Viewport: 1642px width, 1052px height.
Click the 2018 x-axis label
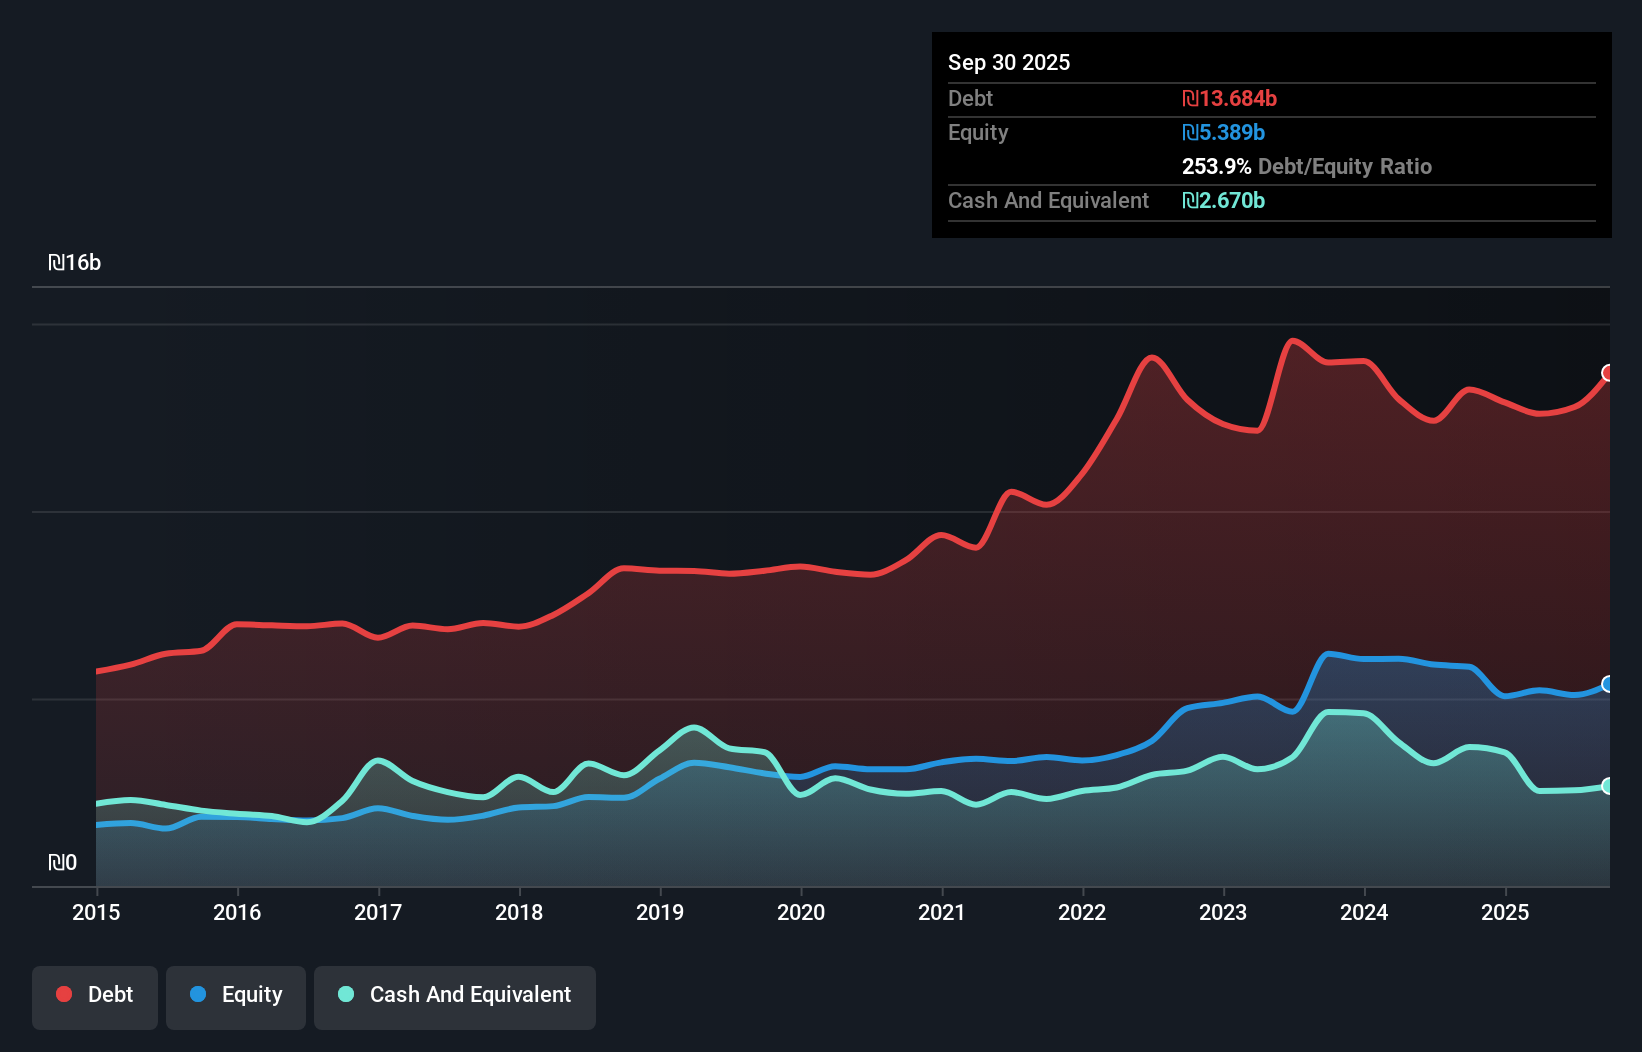(519, 912)
